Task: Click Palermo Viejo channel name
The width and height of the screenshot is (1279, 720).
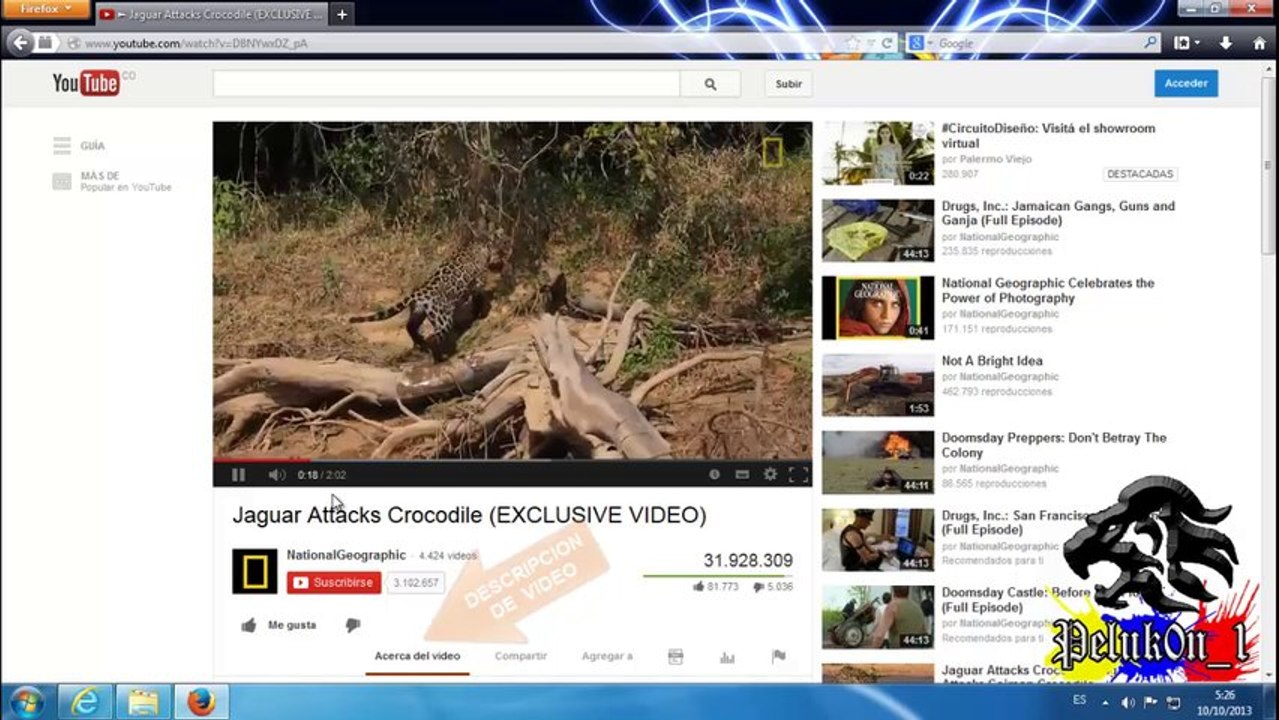Action: (x=995, y=159)
